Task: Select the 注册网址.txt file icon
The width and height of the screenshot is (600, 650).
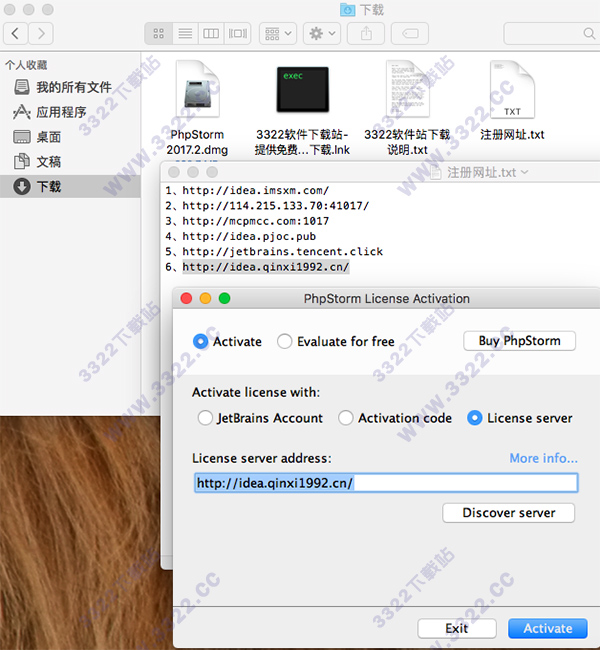Action: coord(513,89)
